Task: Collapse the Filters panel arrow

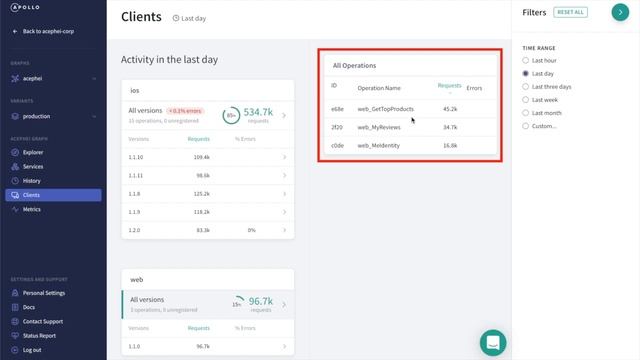Action: pyautogui.click(x=620, y=12)
